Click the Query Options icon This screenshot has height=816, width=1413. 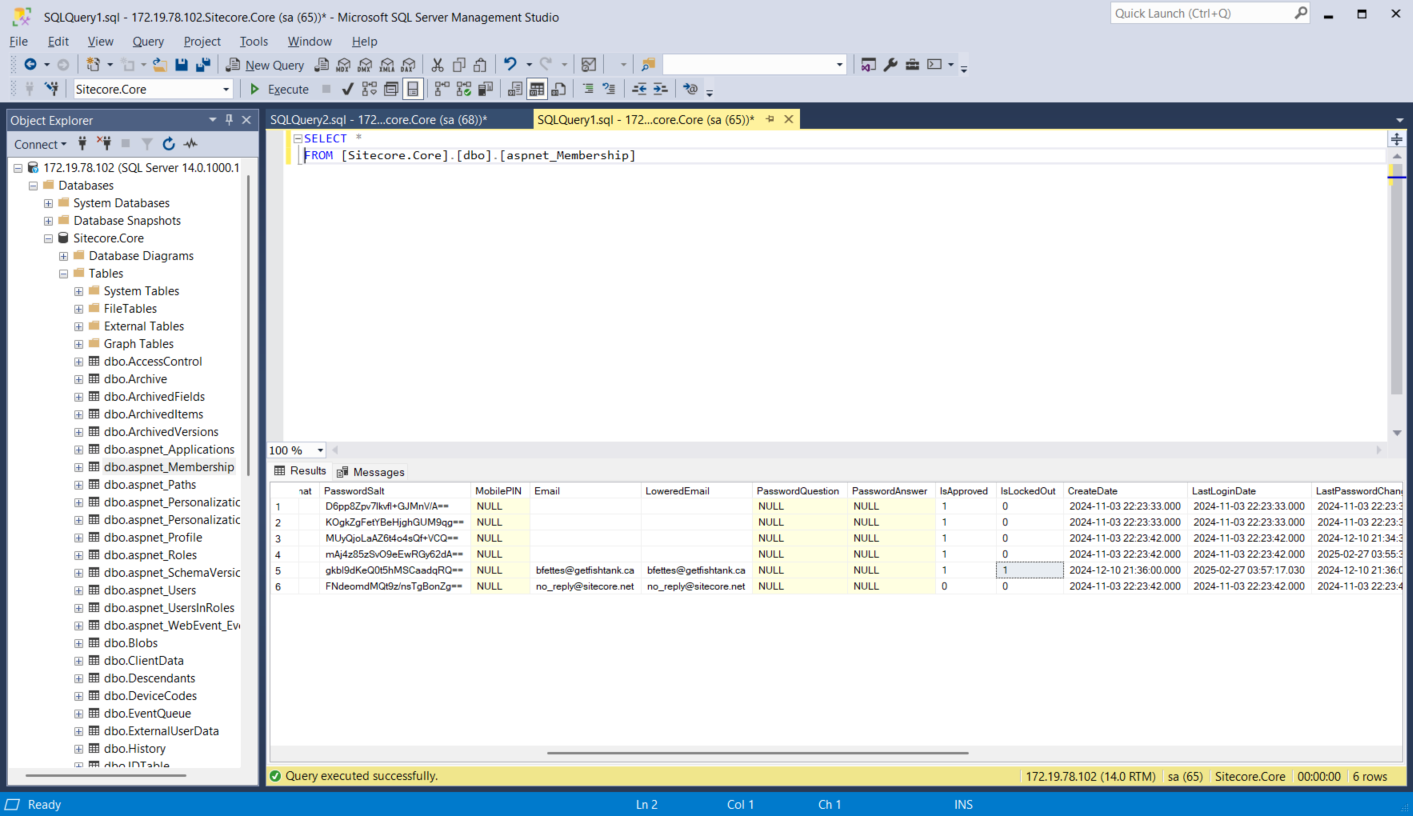coord(391,89)
